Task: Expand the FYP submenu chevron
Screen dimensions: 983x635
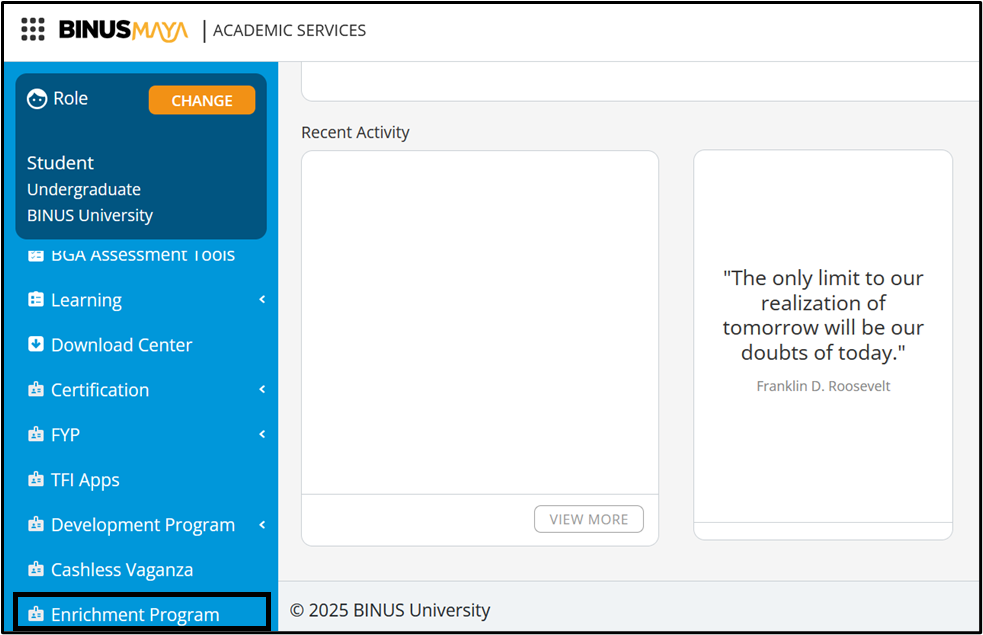Action: (x=262, y=434)
